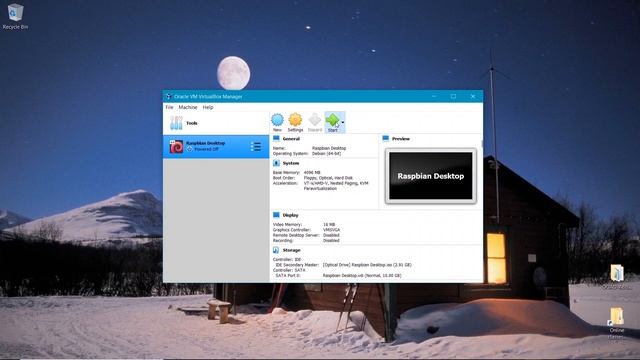Start the VM with the green arrow
This screenshot has width=640, height=360.
tap(333, 120)
